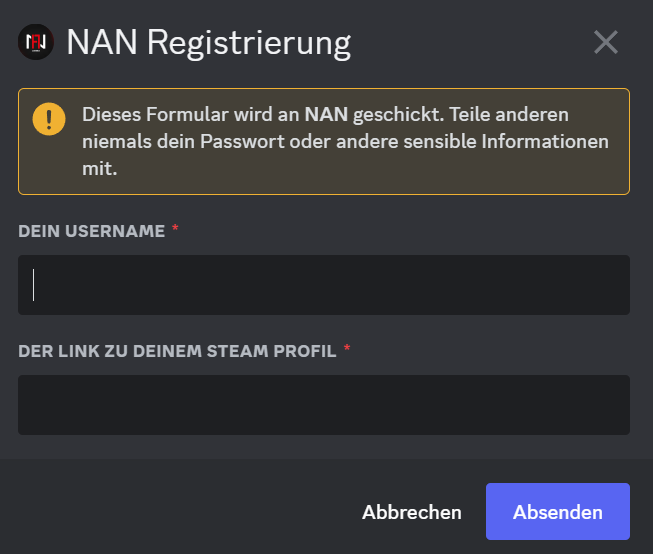Viewport: 653px width, 554px height.
Task: Click the NAN Registrierung dialog title
Action: click(x=209, y=43)
